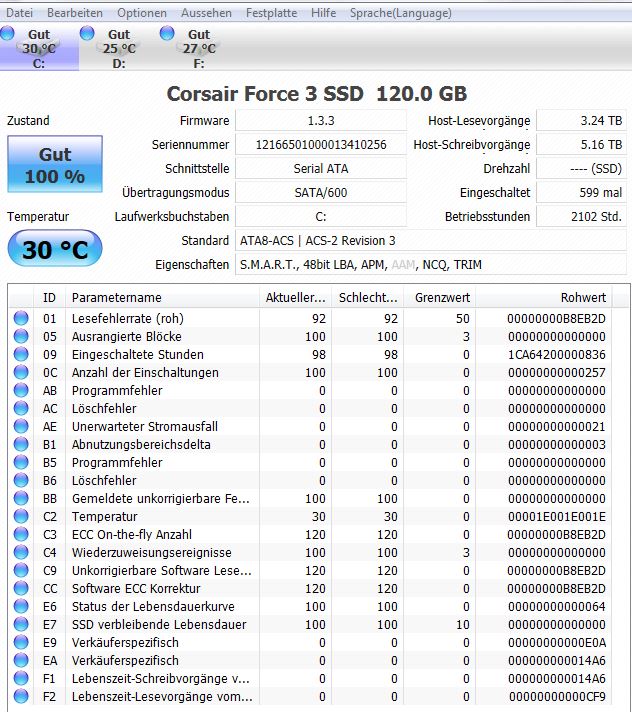Open the Bearbeiten menu

point(75,13)
